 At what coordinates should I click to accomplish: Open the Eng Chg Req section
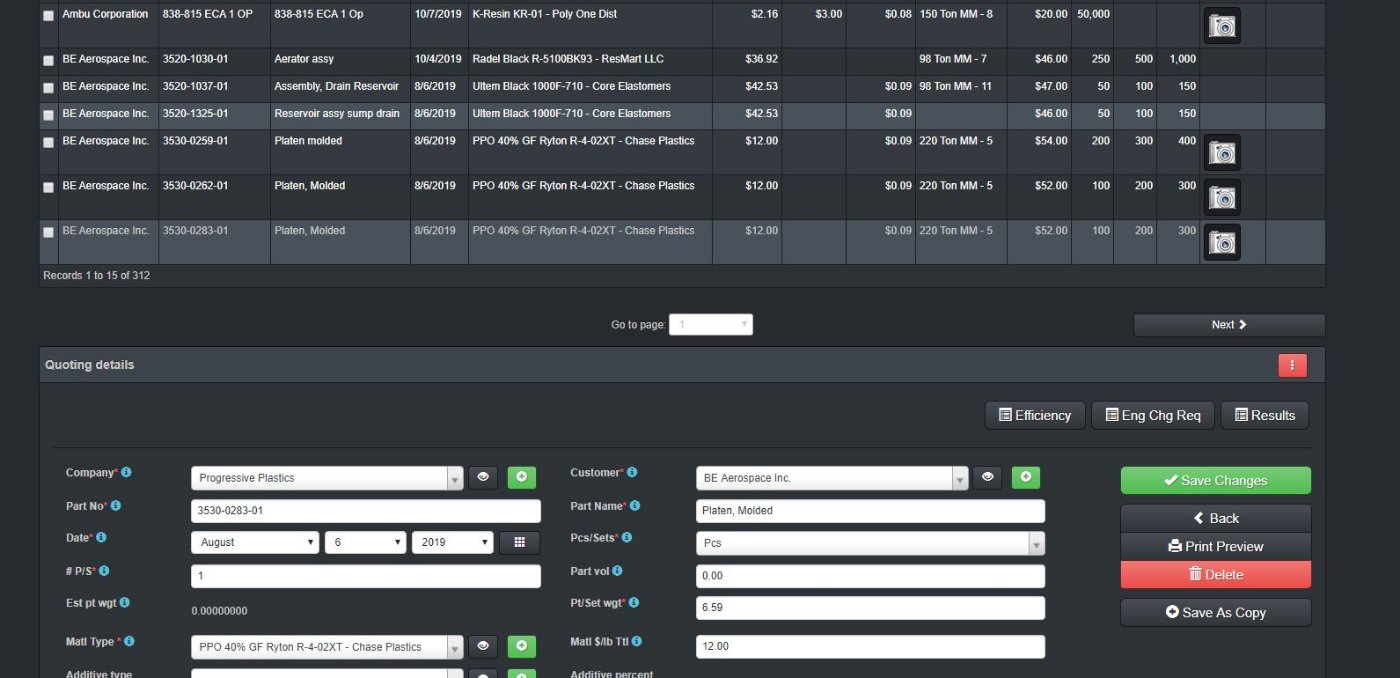[x=1153, y=415]
